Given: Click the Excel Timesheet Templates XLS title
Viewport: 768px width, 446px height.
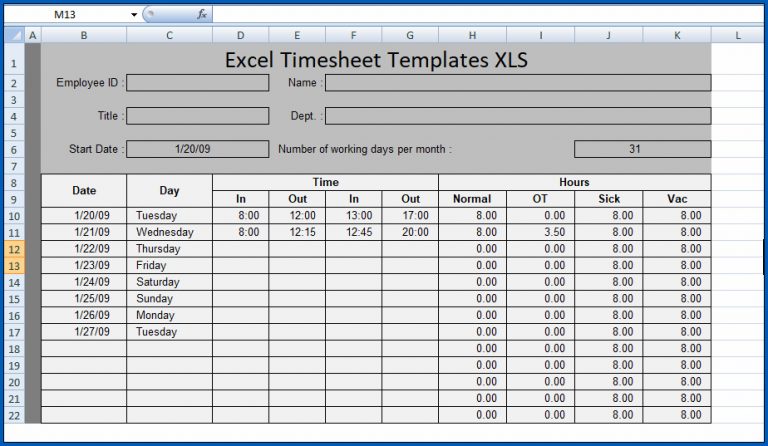Looking at the screenshot, I should click(x=375, y=60).
